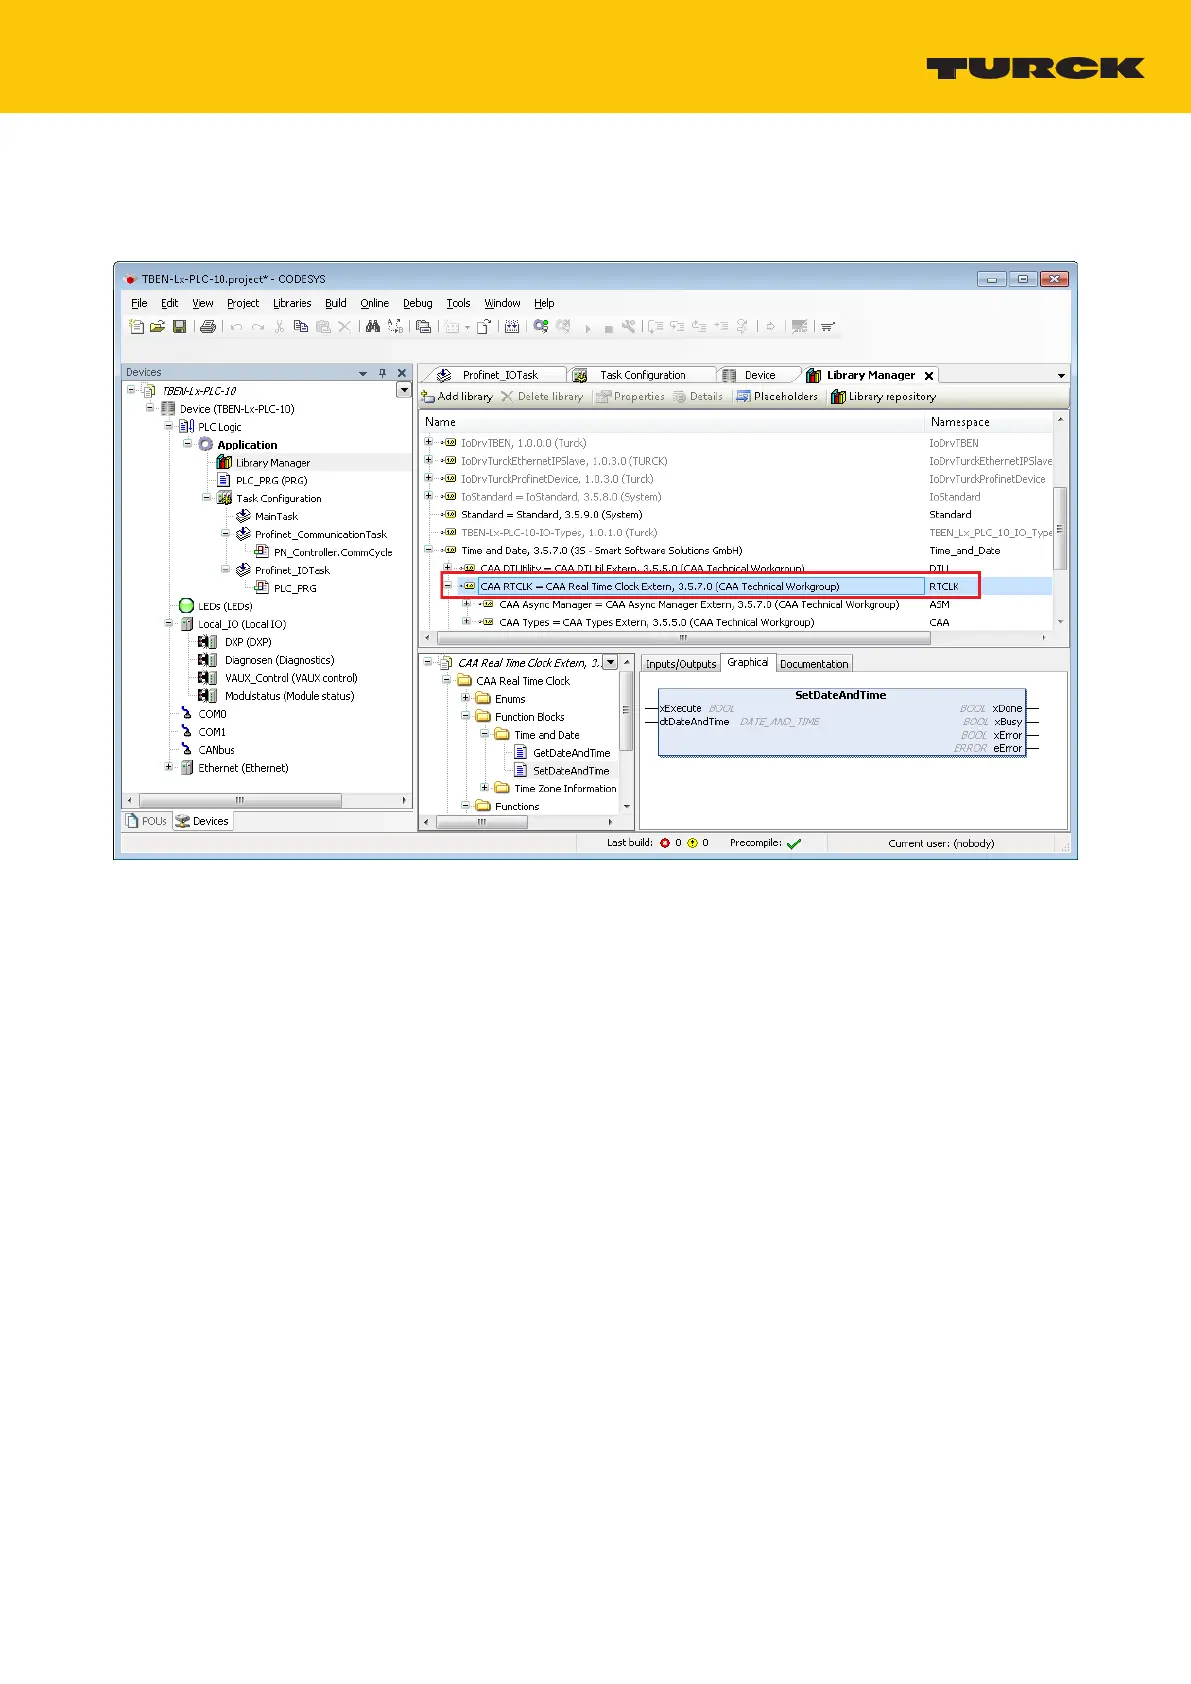Switch to the Inputs/Outputs tab
This screenshot has height=1684, width=1191.
coord(681,664)
